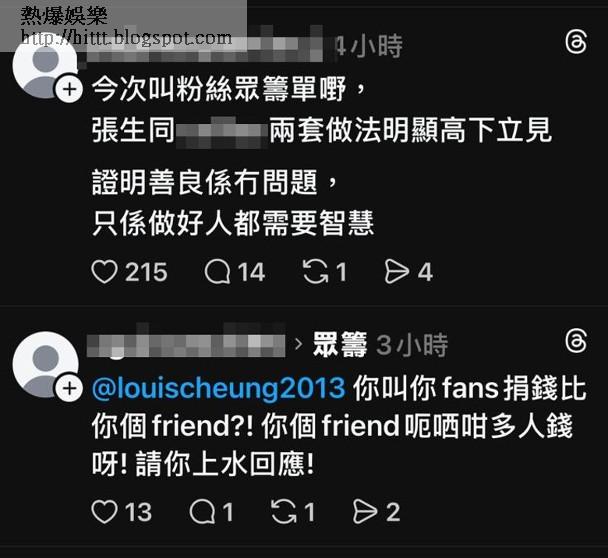Share the second post with 2 shares
The height and width of the screenshot is (558, 608).
click(365, 512)
